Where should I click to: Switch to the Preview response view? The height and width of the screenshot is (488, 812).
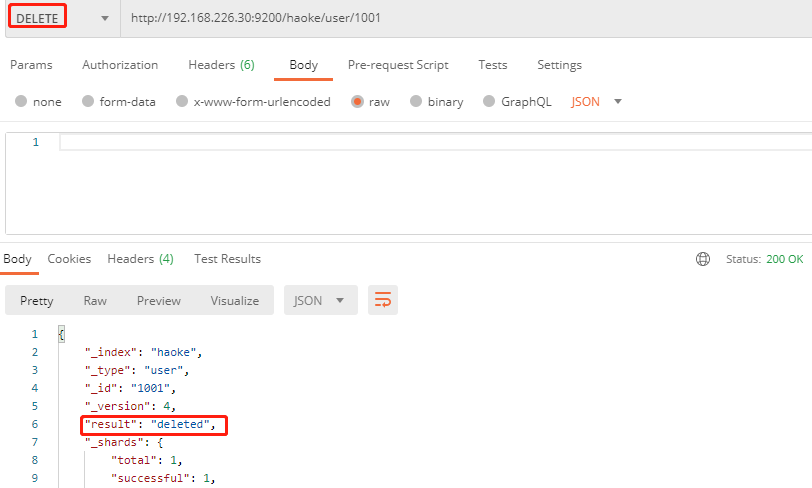click(159, 300)
